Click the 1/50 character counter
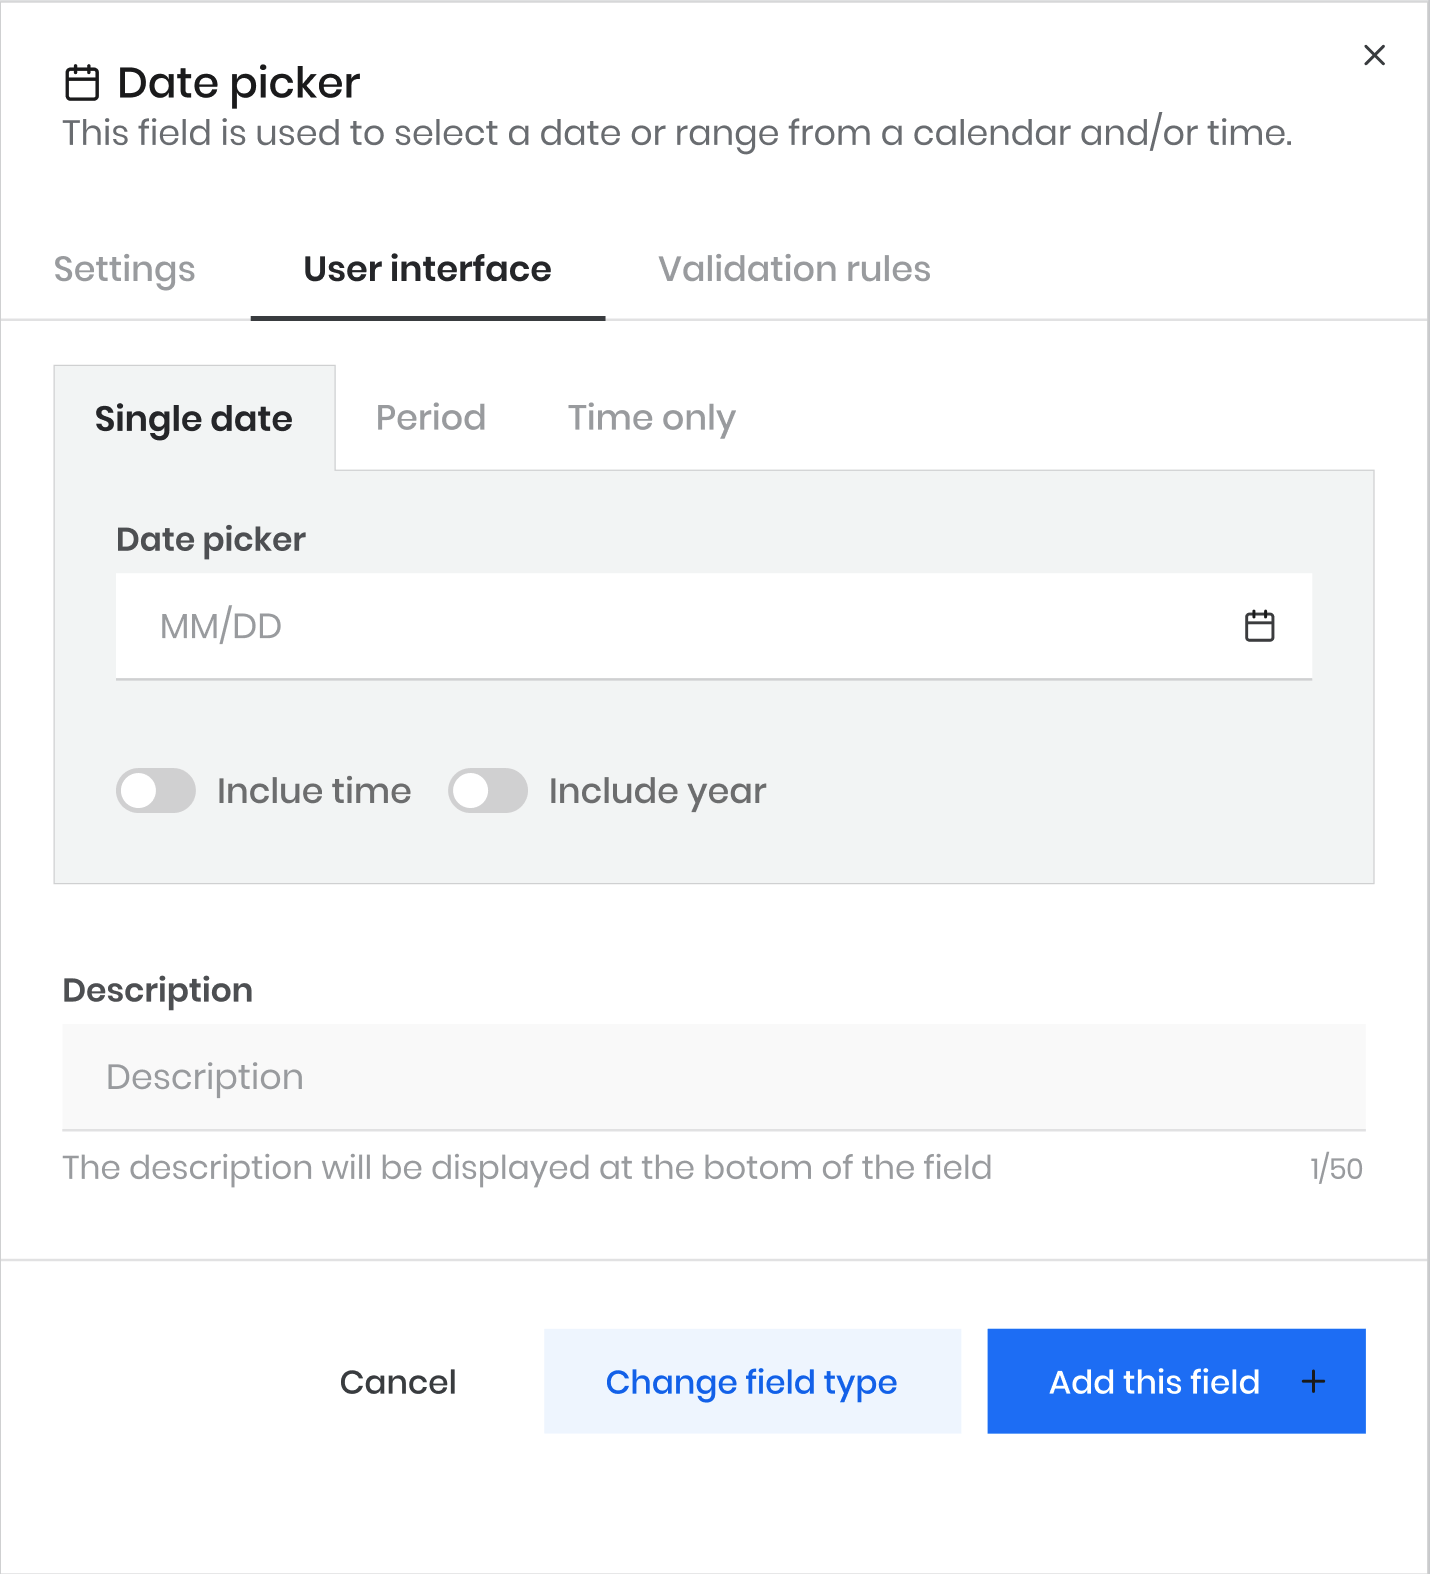Screen dimensions: 1430x1574 (1336, 1168)
